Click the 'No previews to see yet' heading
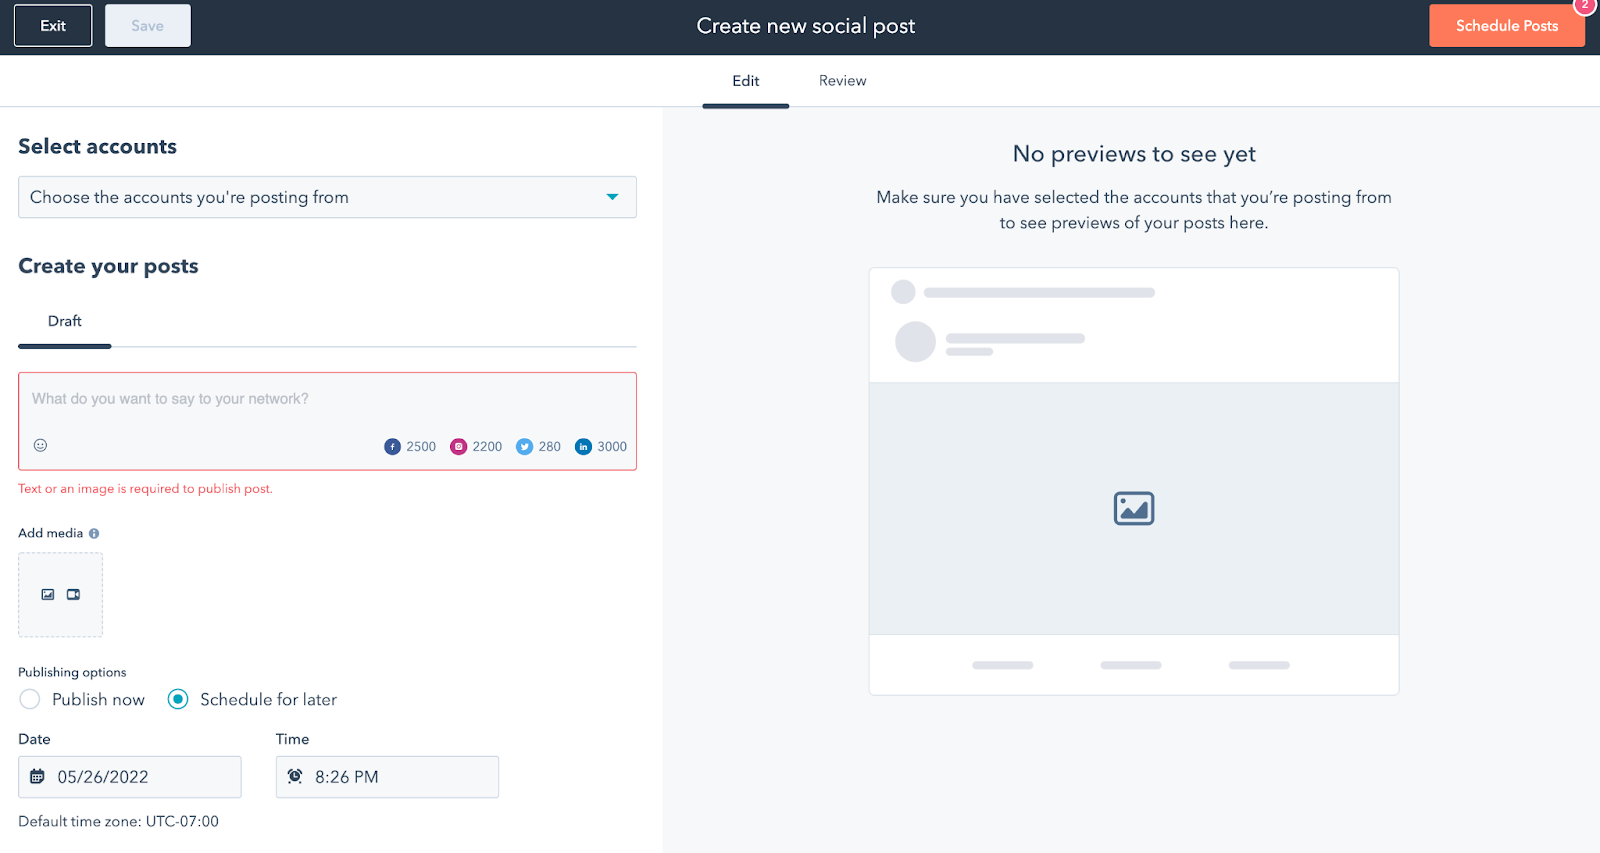The width and height of the screenshot is (1600, 853). click(1134, 154)
